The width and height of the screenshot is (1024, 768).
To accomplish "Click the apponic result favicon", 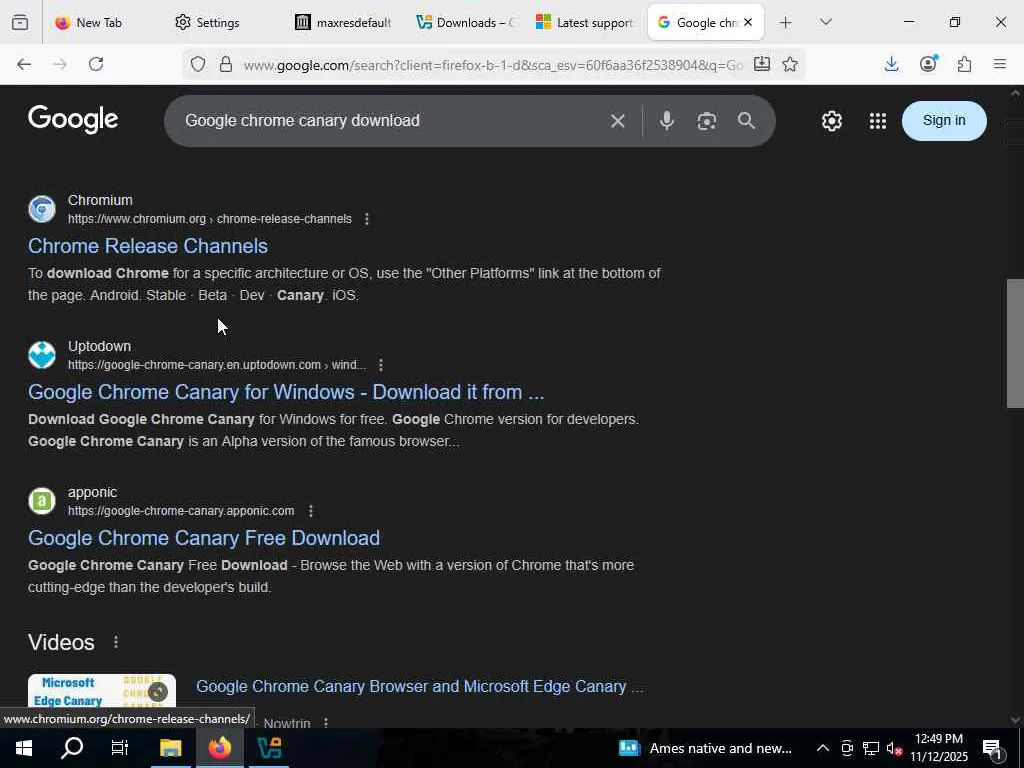I will 42,501.
